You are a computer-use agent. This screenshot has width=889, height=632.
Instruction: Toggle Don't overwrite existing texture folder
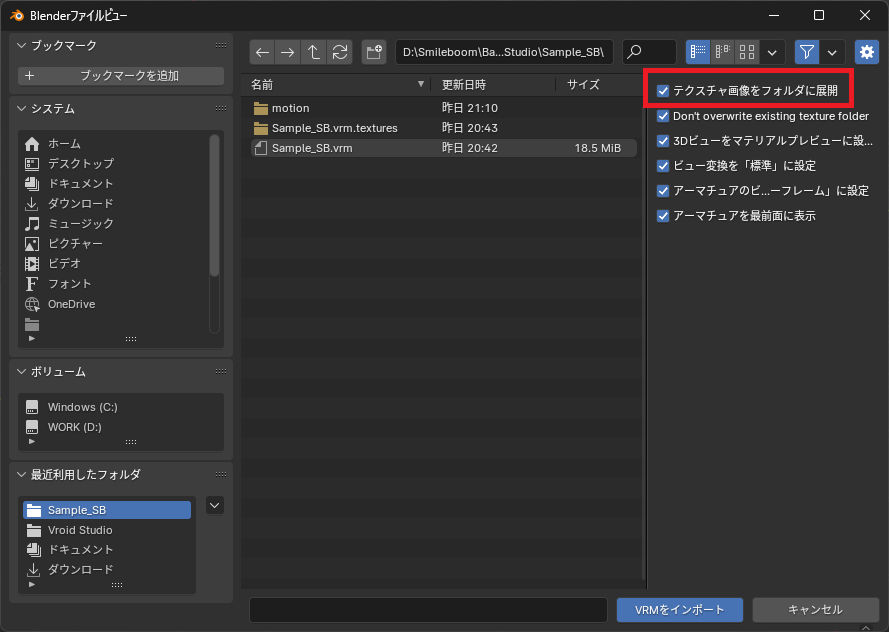(663, 116)
